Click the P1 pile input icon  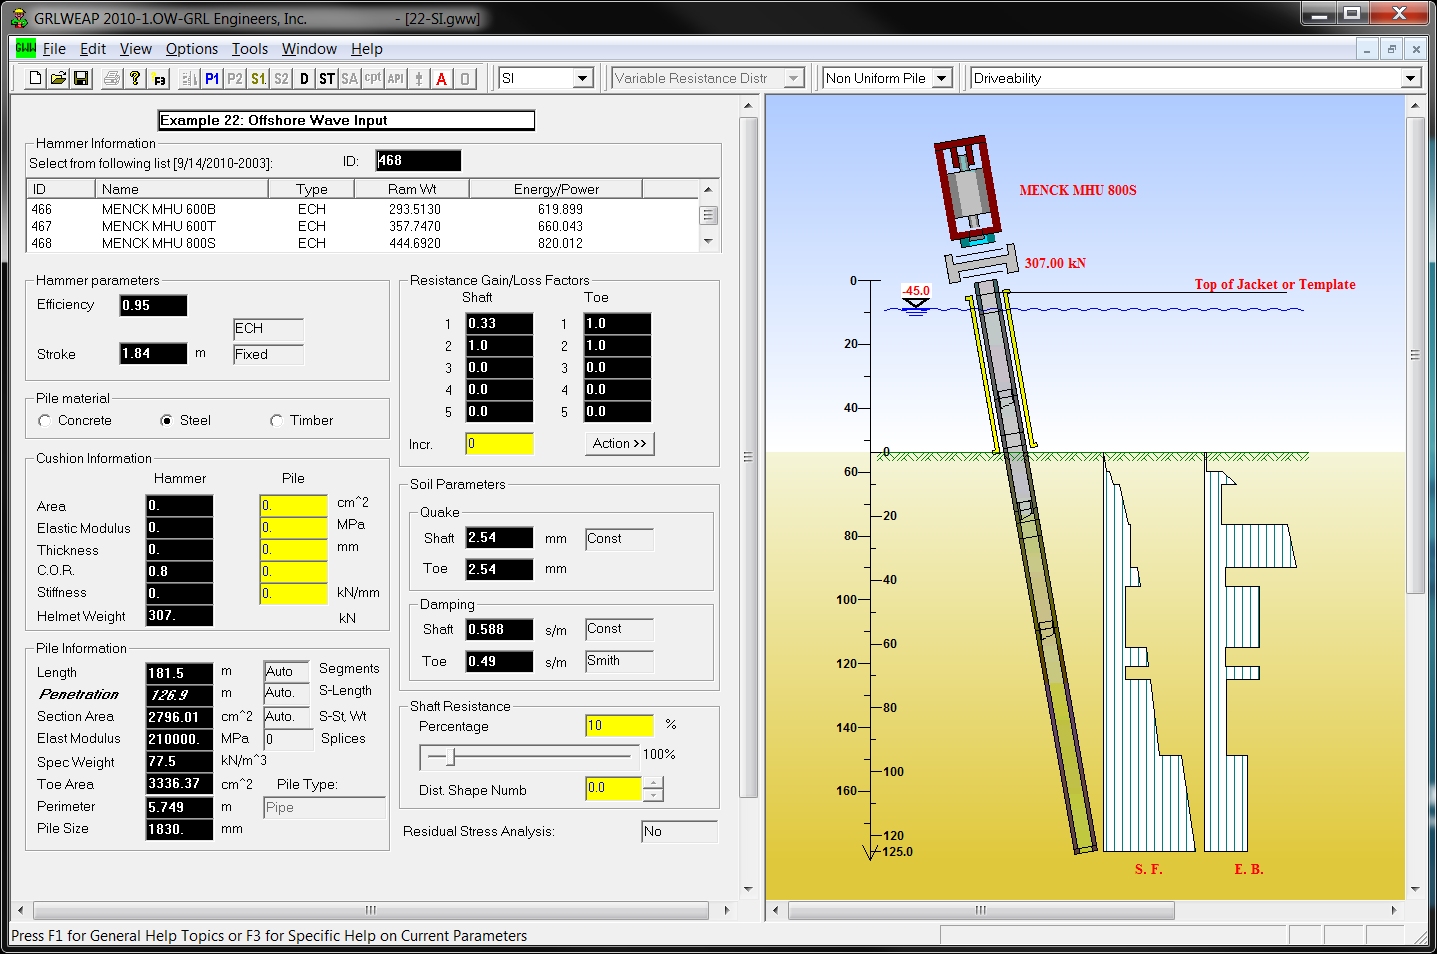point(212,78)
